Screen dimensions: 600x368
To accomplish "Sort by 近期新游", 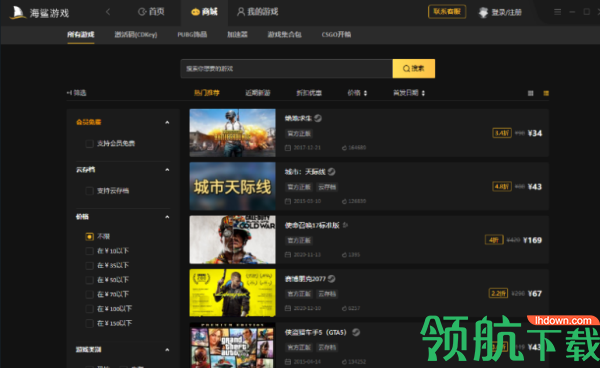I will tap(258, 93).
